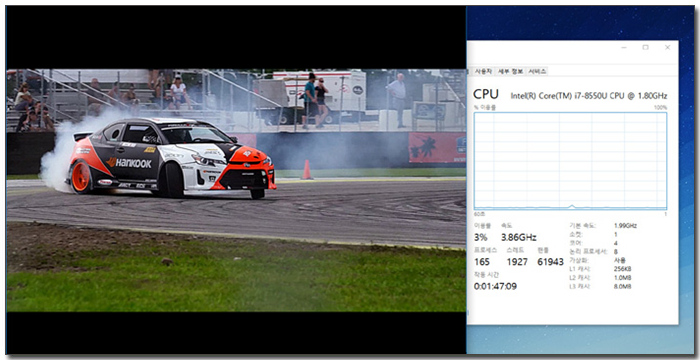The width and height of the screenshot is (700, 360).
Task: Click the L3 cache 8.0MB value
Action: 623,286
